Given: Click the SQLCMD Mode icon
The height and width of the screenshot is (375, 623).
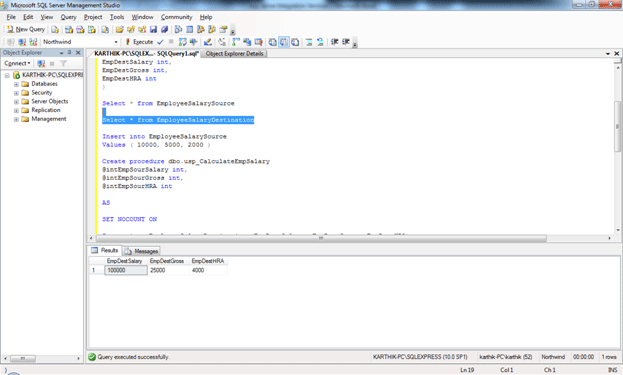Looking at the screenshot, I should click(258, 42).
